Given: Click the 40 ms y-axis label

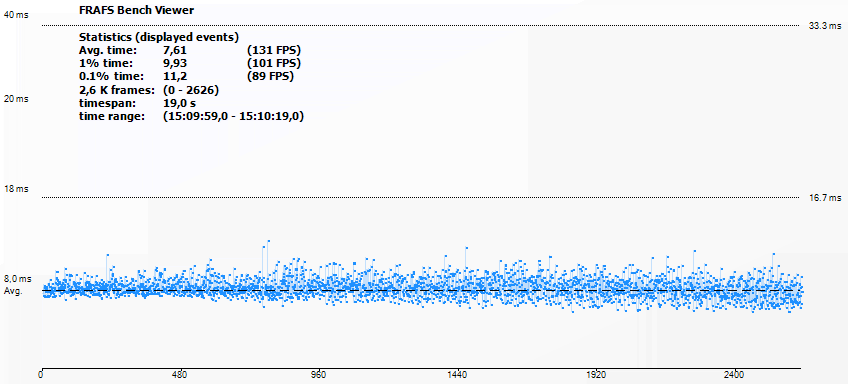Looking at the screenshot, I should pyautogui.click(x=16, y=15).
